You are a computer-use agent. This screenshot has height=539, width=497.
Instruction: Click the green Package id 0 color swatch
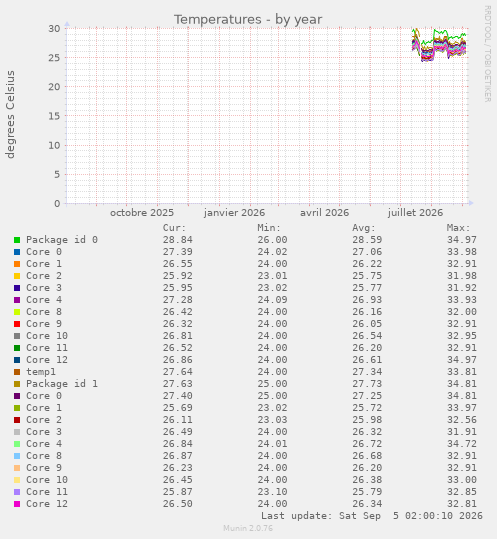point(17,240)
